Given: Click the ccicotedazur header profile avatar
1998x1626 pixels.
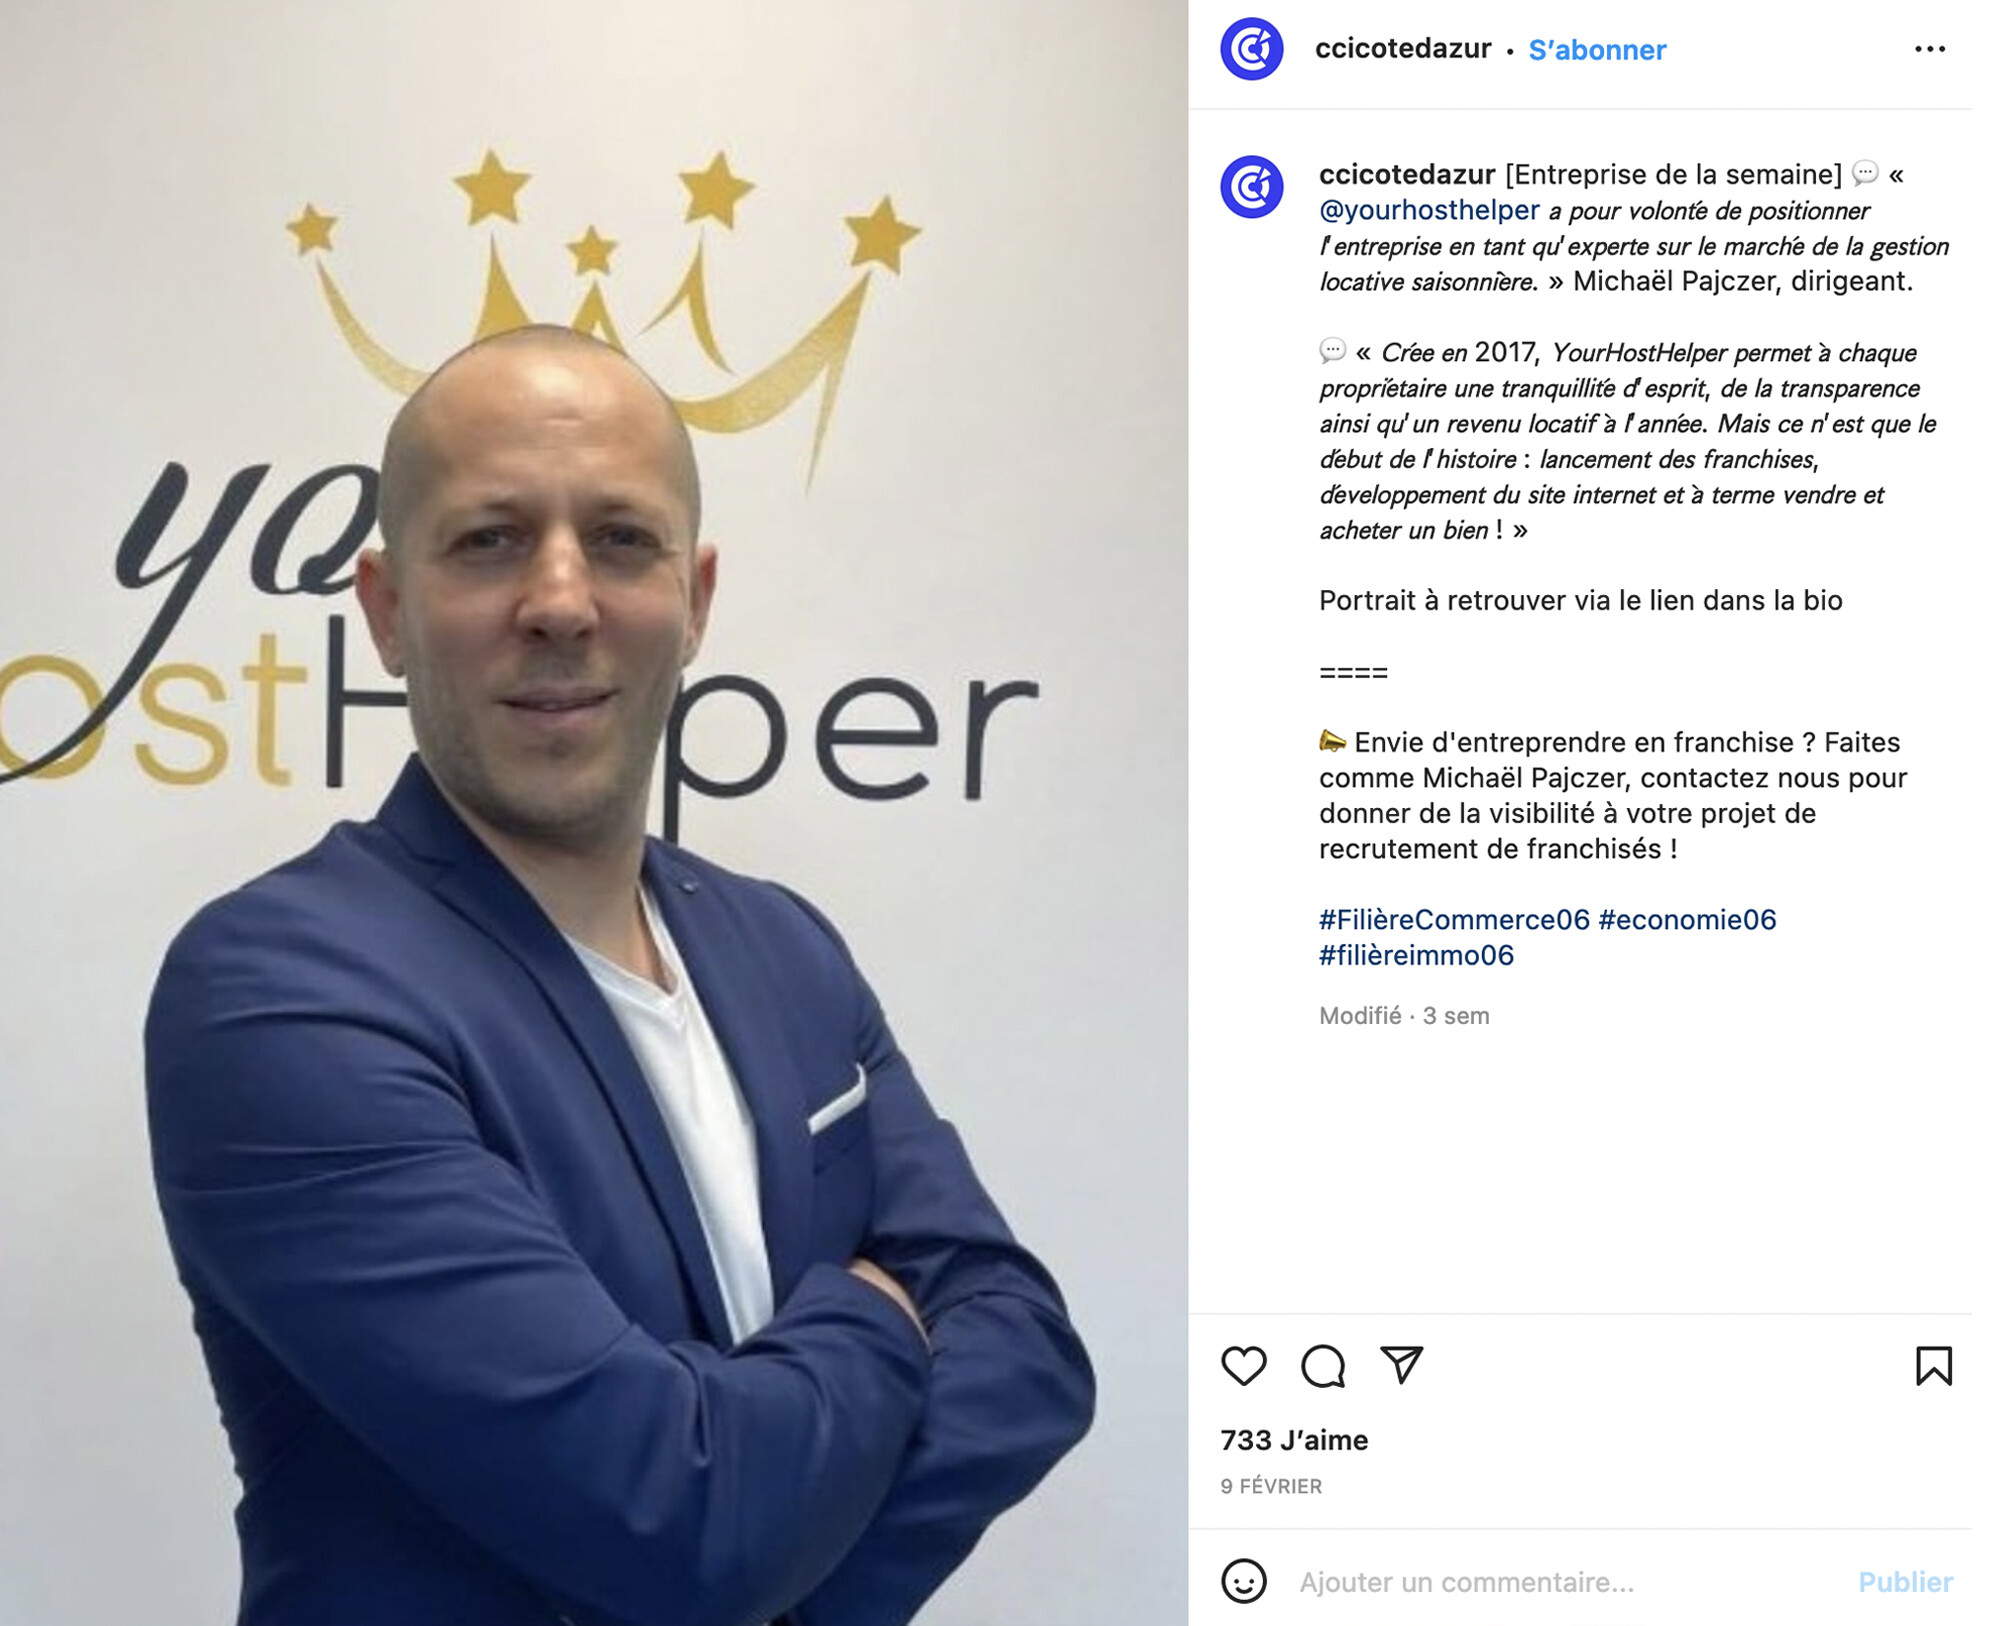Looking at the screenshot, I should tap(1252, 49).
